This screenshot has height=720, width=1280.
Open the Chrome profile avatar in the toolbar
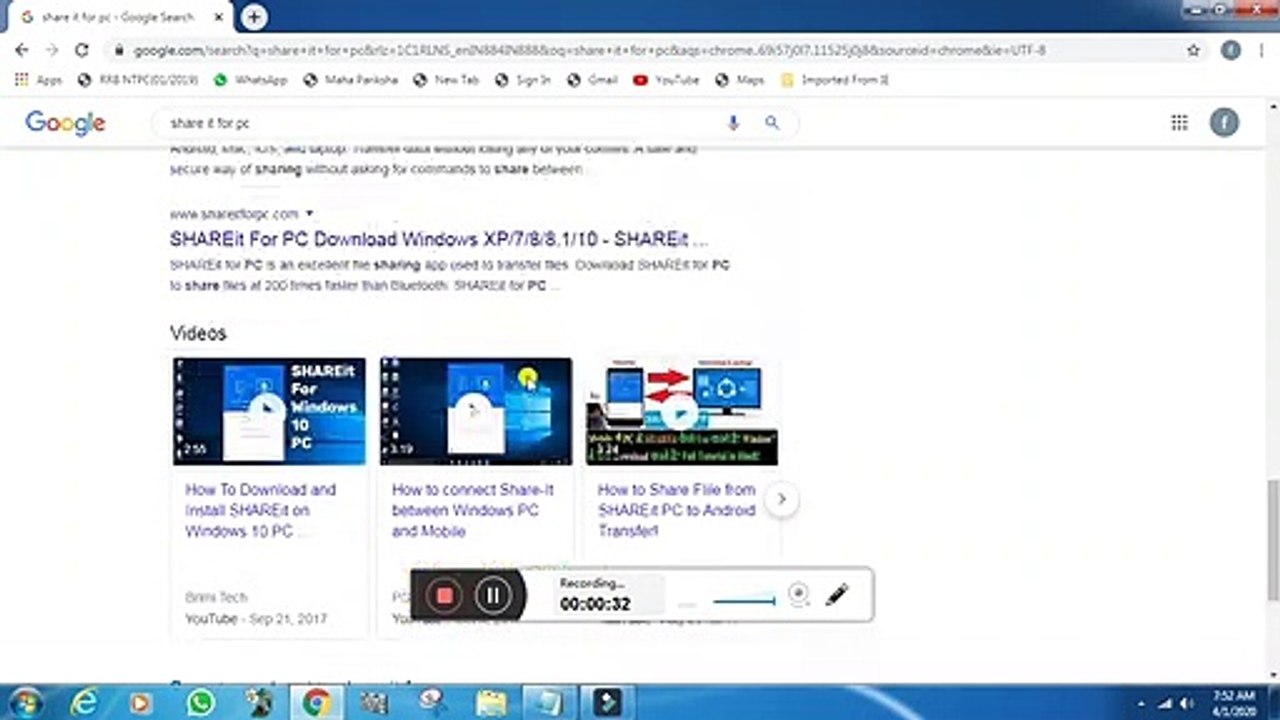1231,50
